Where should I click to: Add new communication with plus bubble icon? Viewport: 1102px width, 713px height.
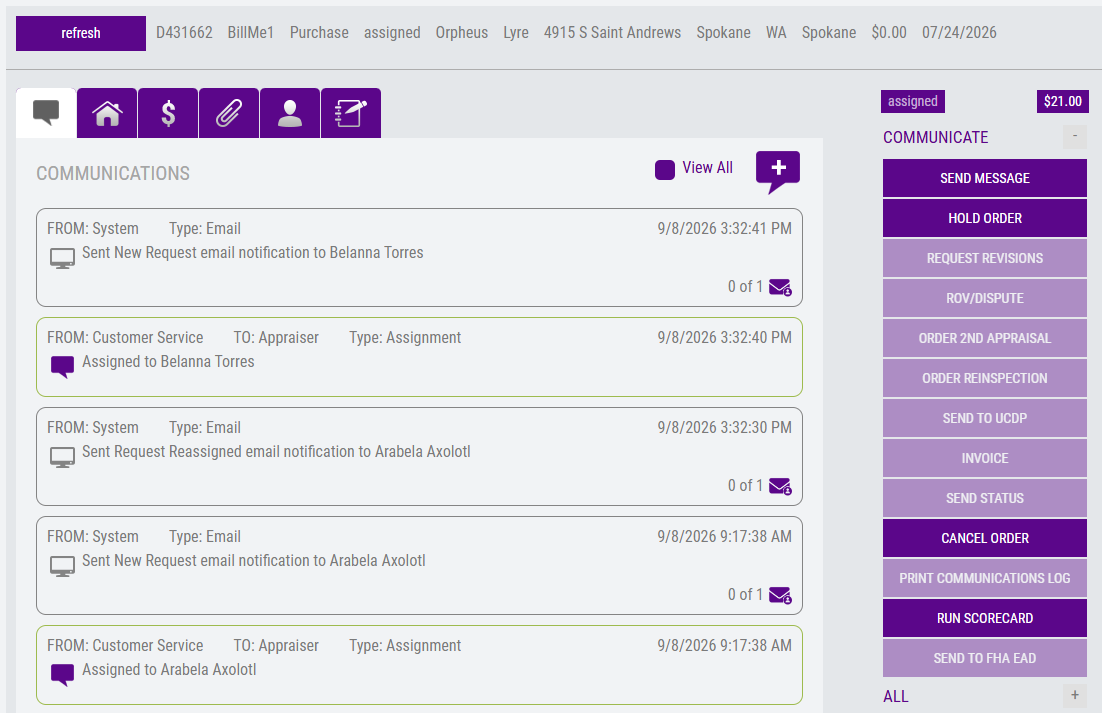click(x=778, y=171)
